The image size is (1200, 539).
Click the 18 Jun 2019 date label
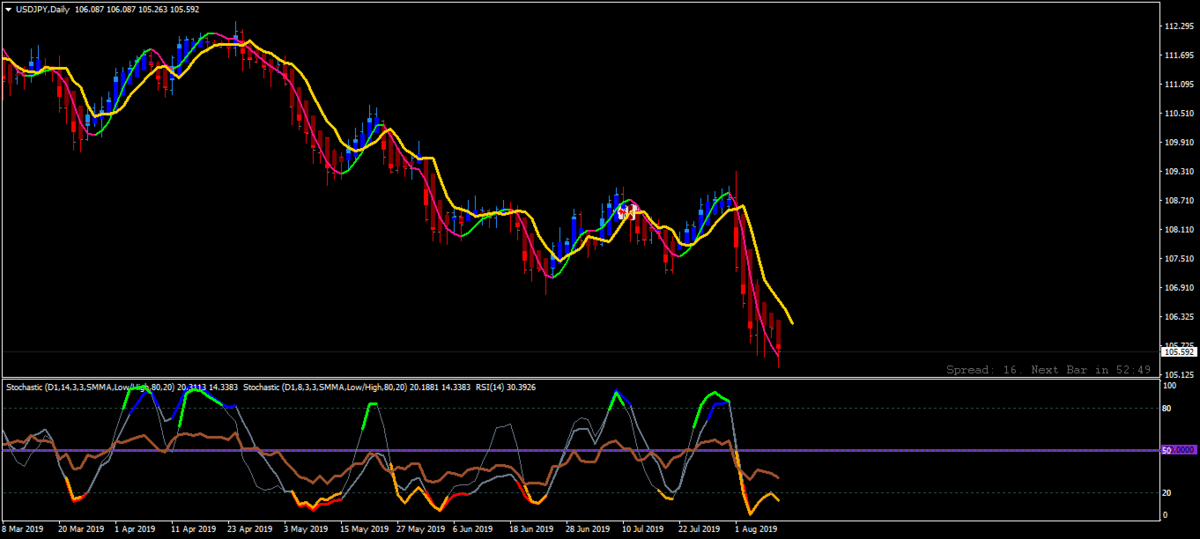(531, 528)
